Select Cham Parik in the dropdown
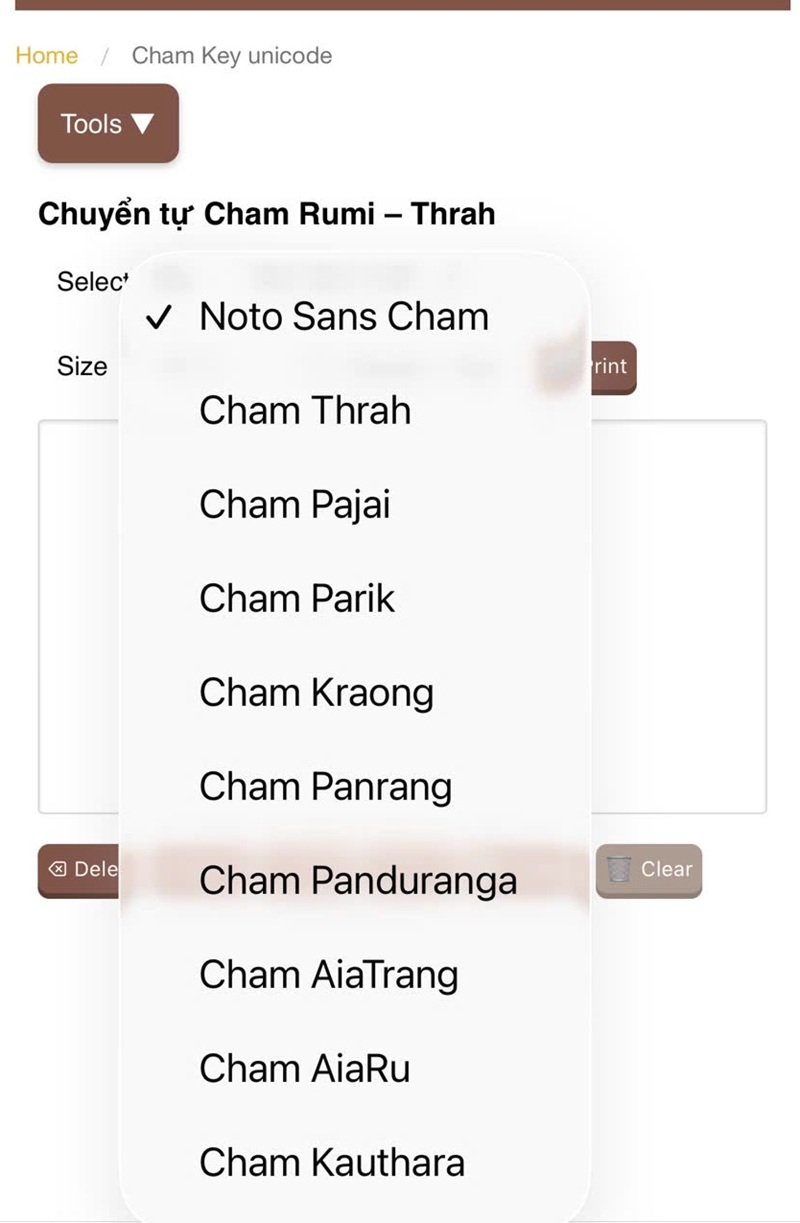 click(x=297, y=599)
